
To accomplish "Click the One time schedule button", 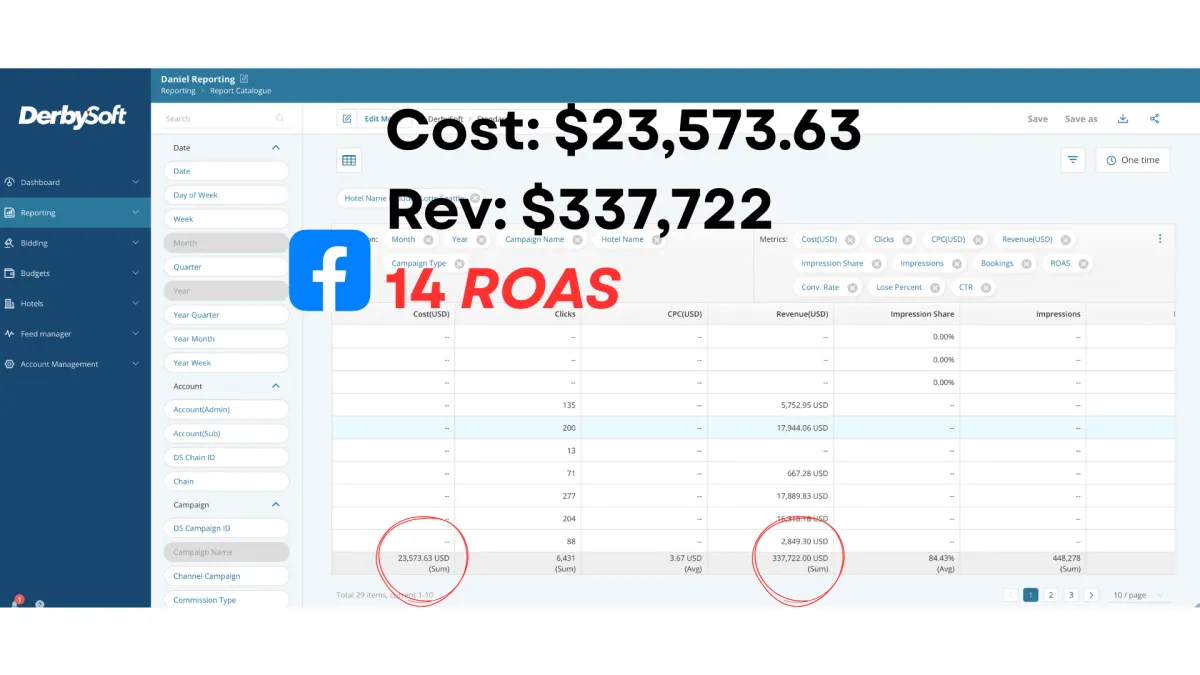I will (1133, 160).
